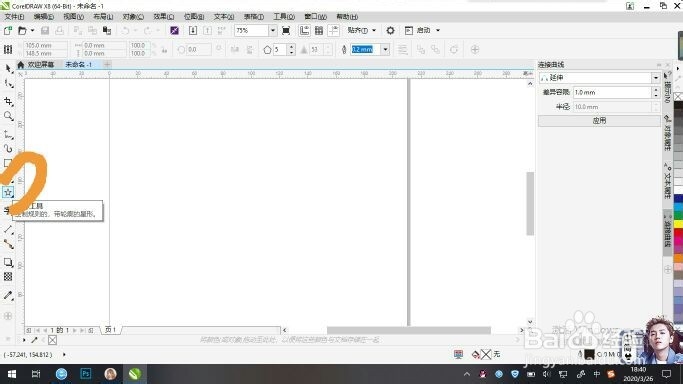Open the 效果 (Effects) menu
Image resolution: width=683 pixels, height=384 pixels.
point(163,17)
